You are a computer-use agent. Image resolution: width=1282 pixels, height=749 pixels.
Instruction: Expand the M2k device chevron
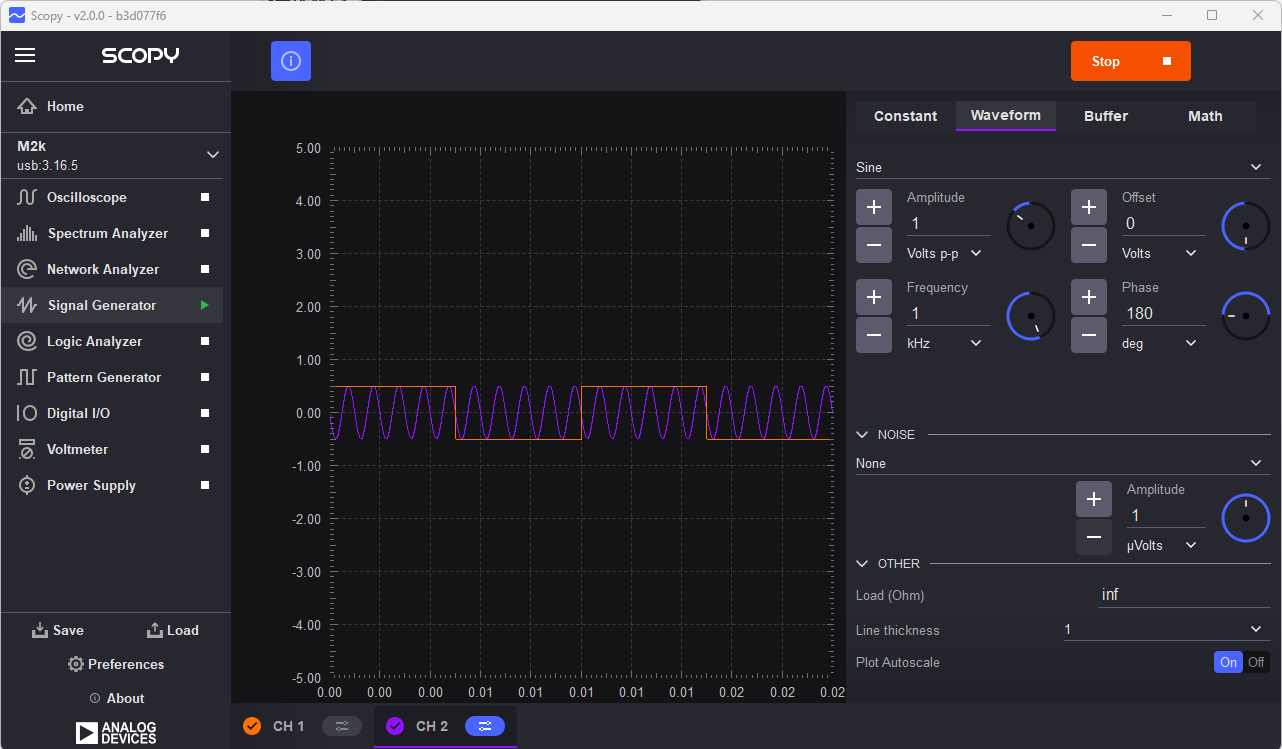(x=212, y=155)
